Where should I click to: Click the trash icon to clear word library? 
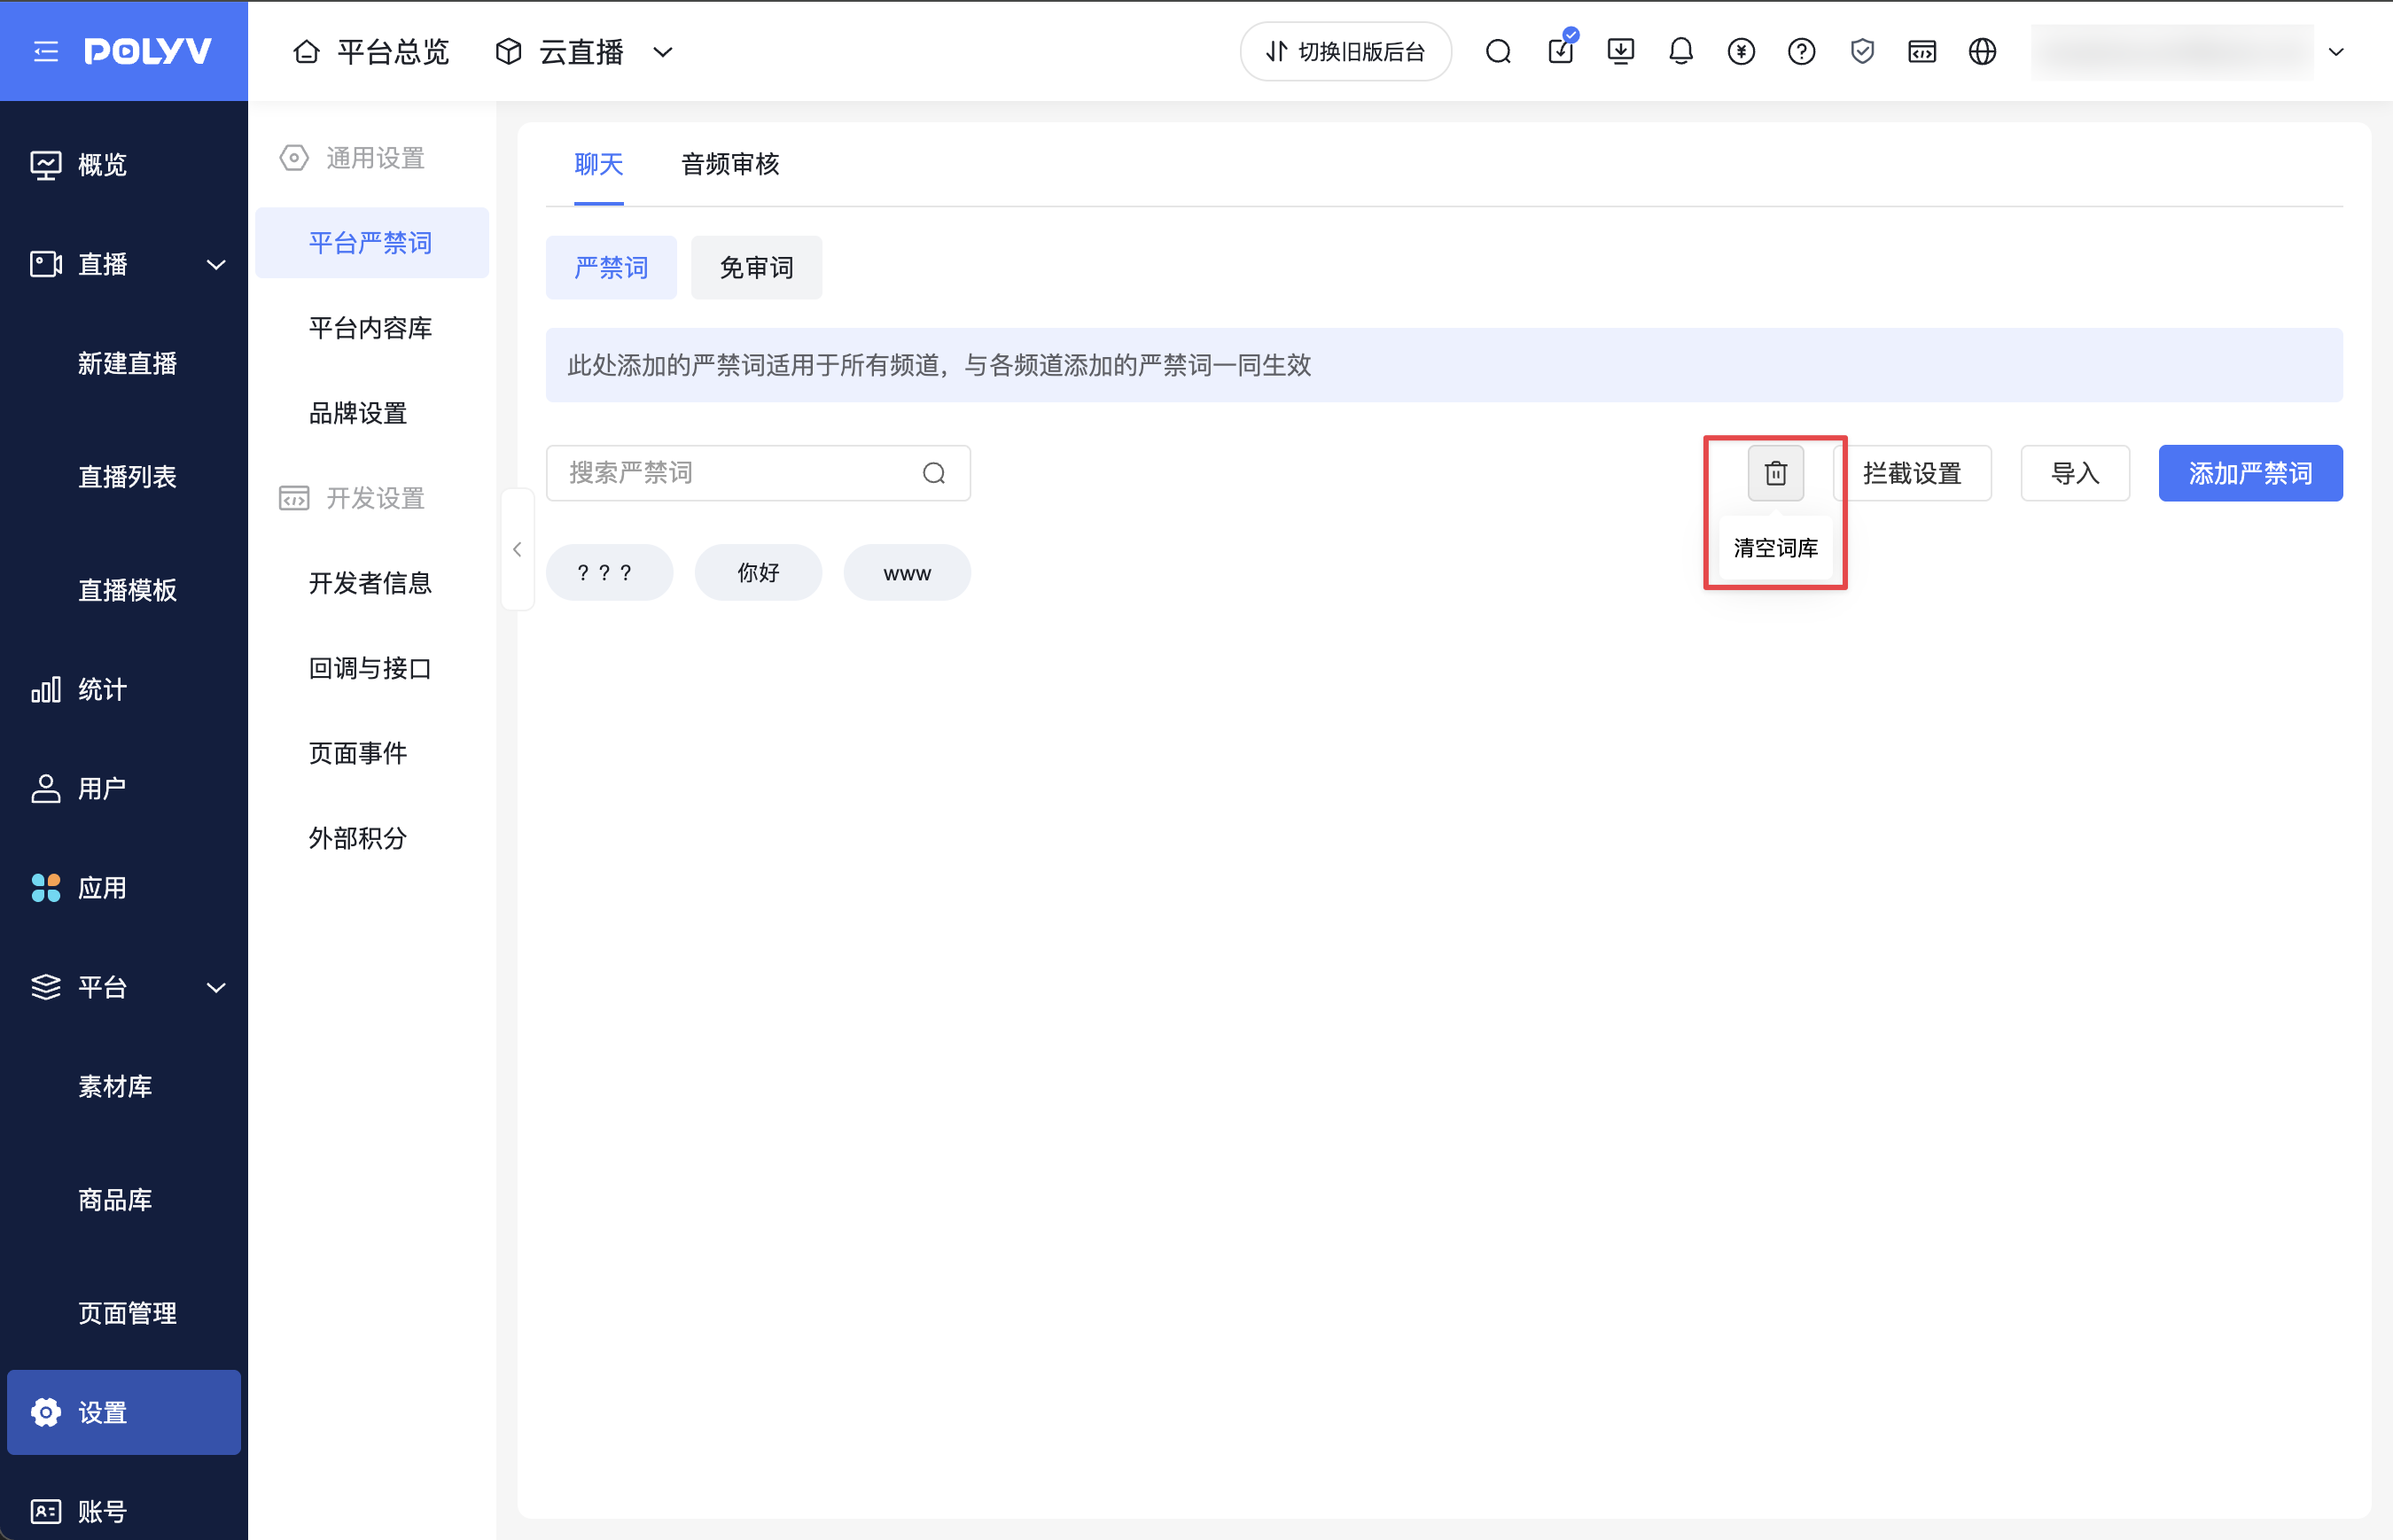[x=1775, y=473]
